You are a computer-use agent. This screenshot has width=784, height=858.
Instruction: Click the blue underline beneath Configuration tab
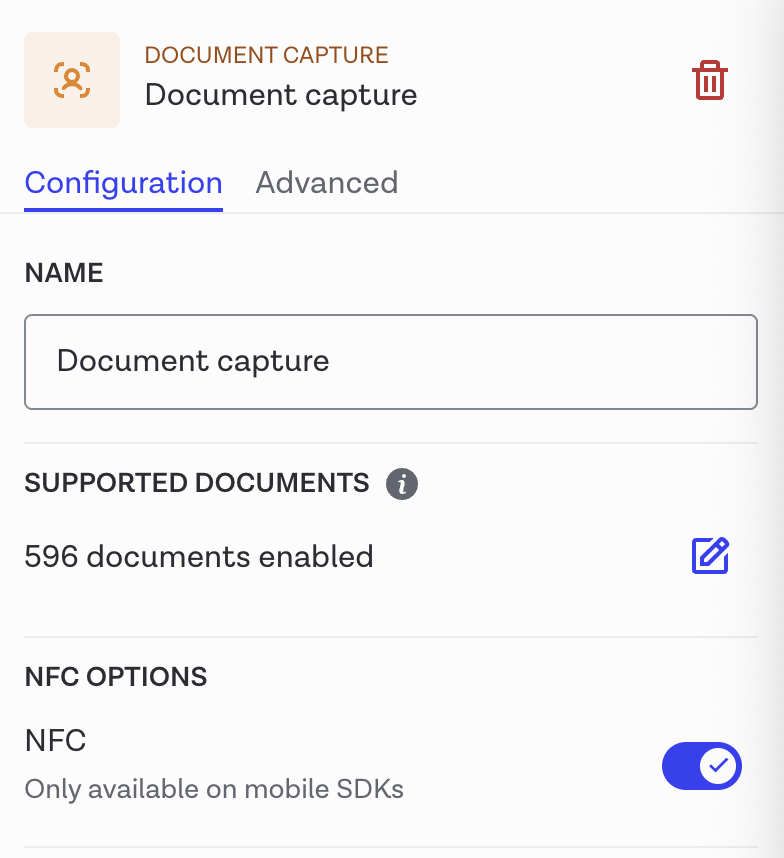pos(123,209)
